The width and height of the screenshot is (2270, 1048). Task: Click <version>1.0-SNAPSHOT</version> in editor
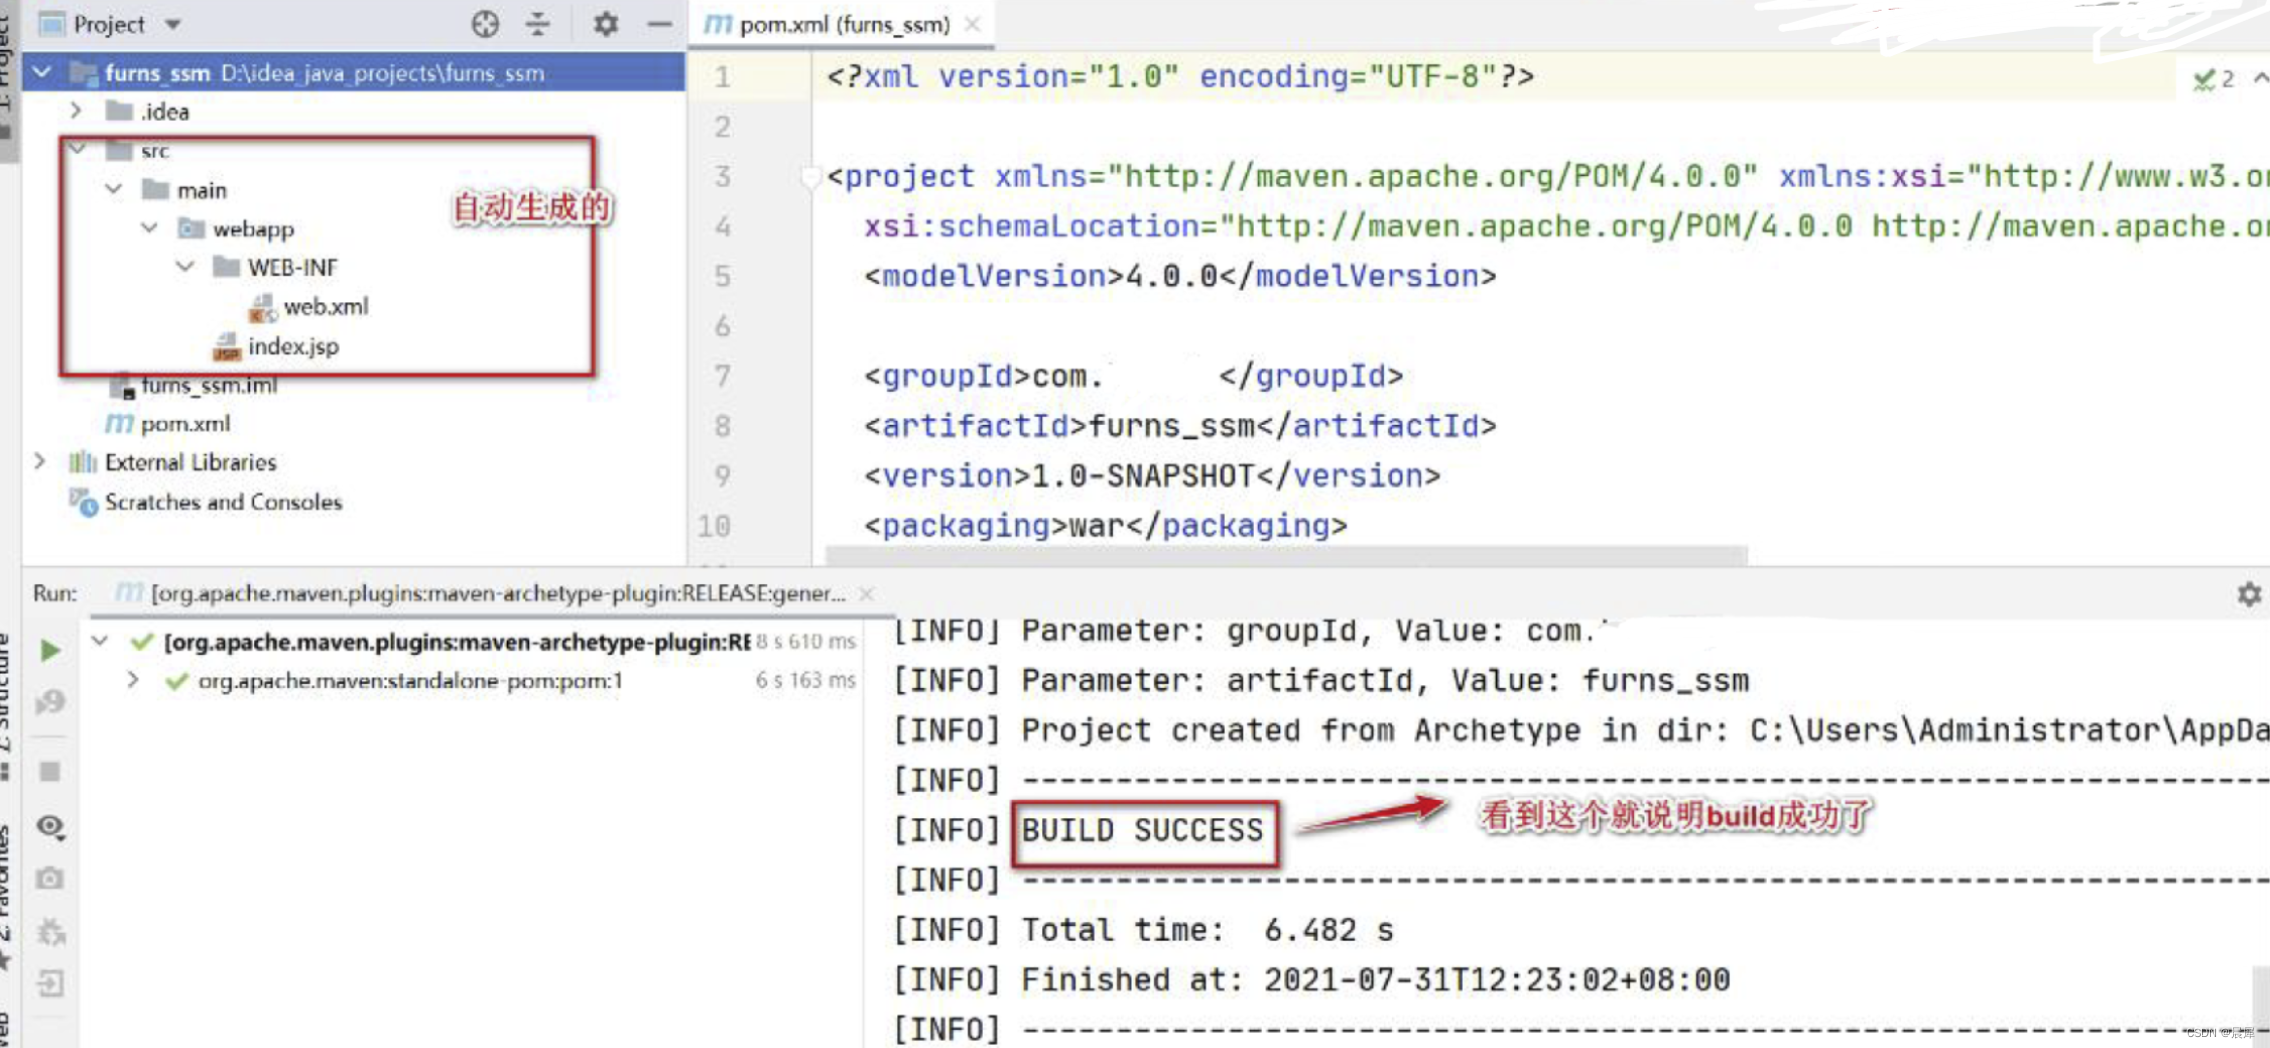[1152, 476]
